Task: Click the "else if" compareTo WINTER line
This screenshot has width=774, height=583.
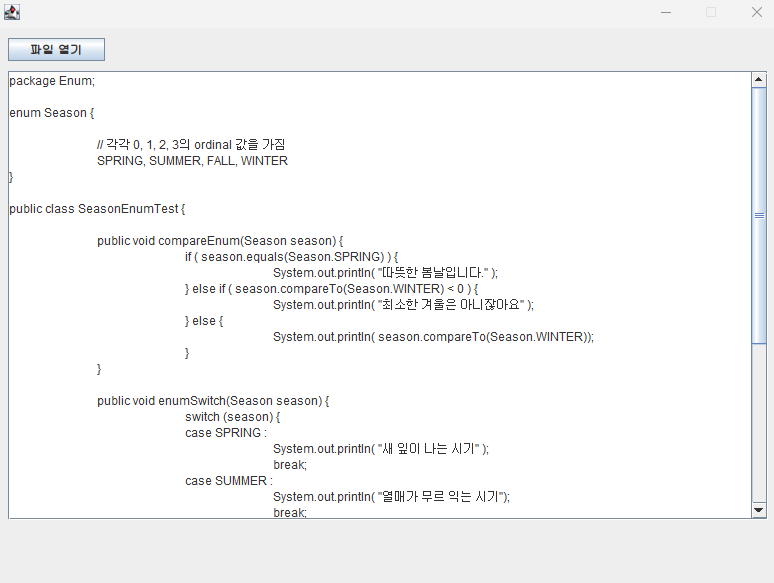Action: [331, 289]
